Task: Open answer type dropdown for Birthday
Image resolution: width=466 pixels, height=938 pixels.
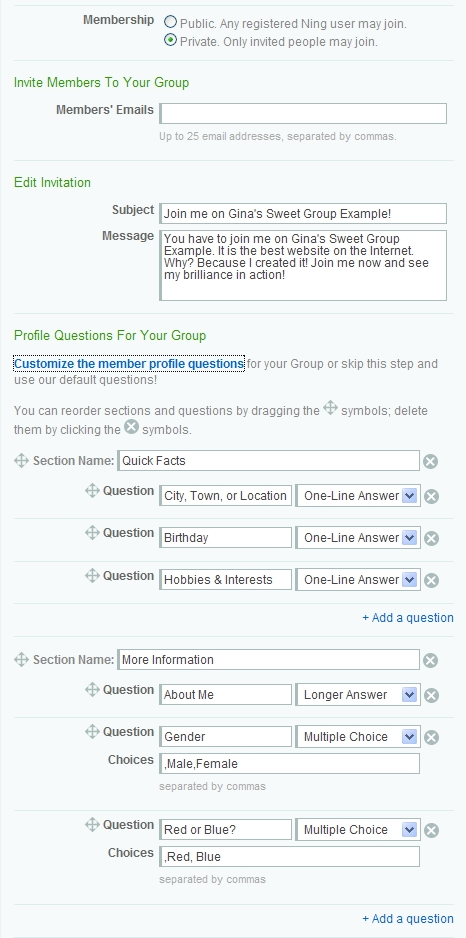Action: (x=358, y=538)
